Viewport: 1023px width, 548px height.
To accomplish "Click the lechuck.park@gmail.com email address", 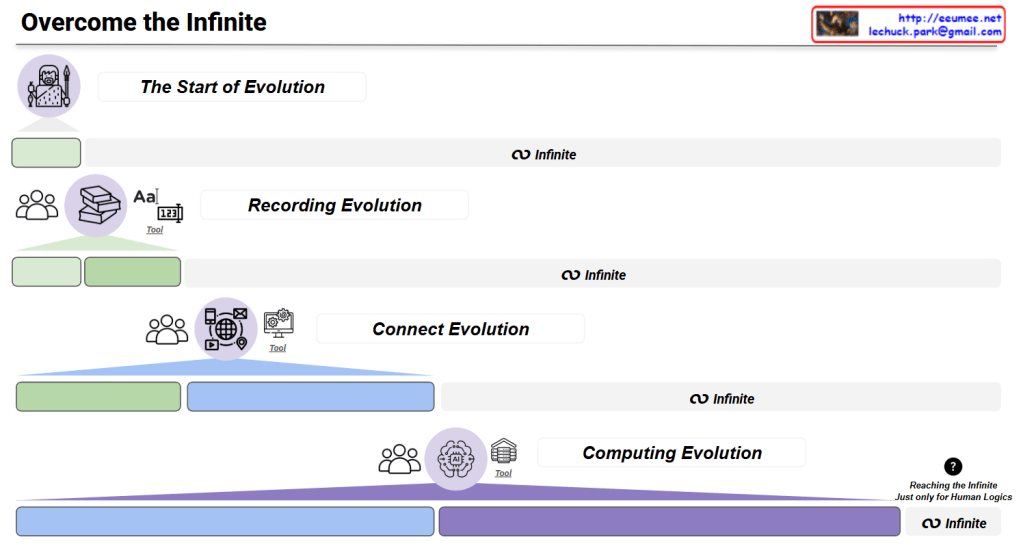I will [x=934, y=32].
